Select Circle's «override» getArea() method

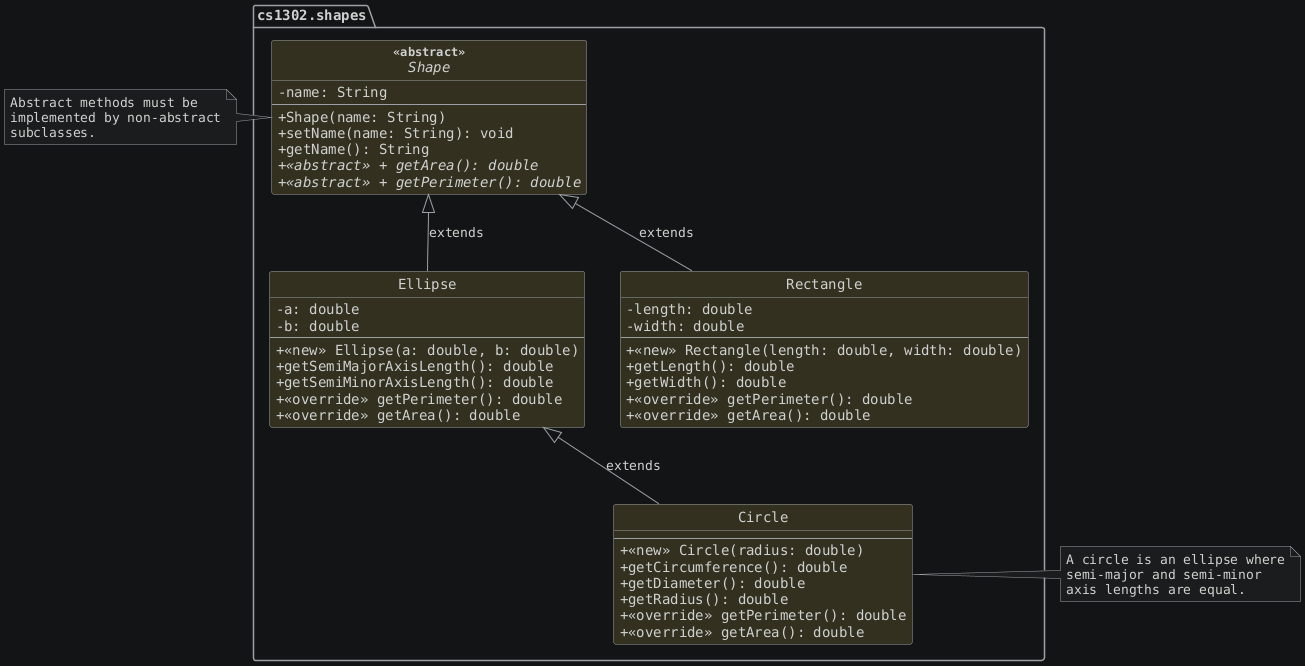[742, 632]
